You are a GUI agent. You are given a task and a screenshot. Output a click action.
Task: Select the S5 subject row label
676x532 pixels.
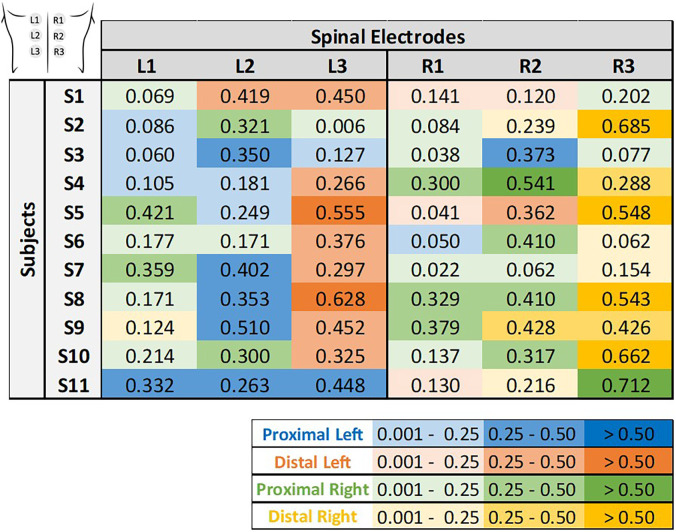73,212
